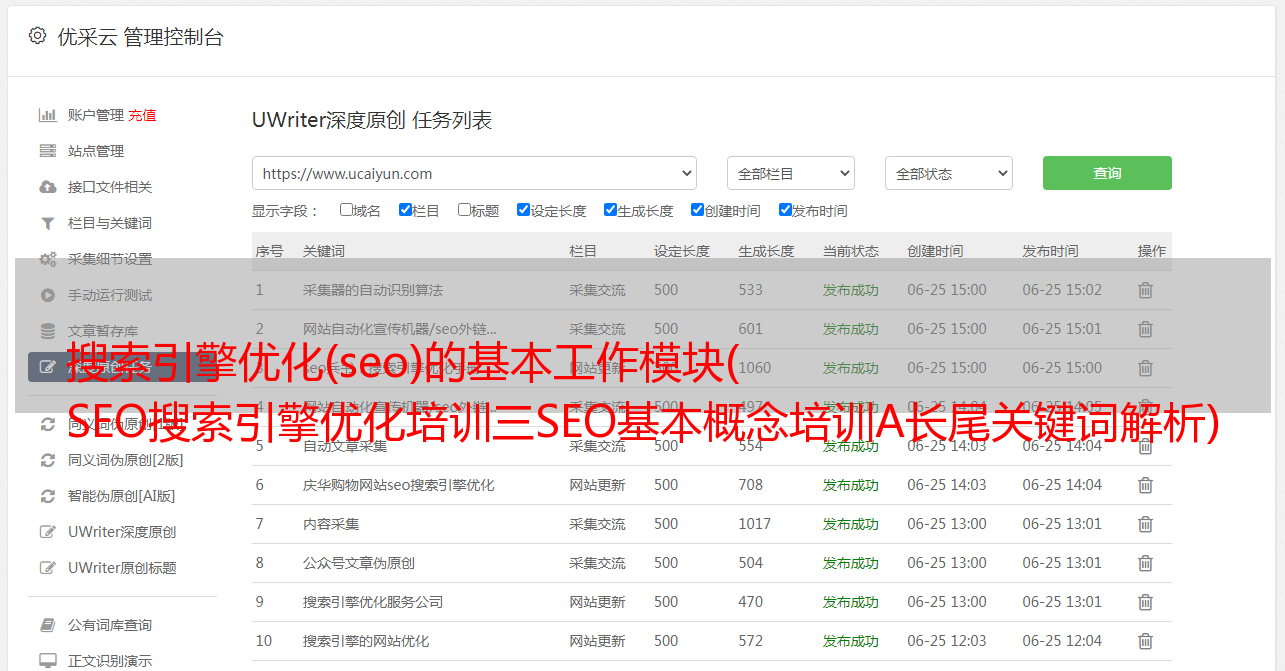This screenshot has height=671, width=1285.
Task: Click the 当前状态 column header
Action: click(x=851, y=251)
